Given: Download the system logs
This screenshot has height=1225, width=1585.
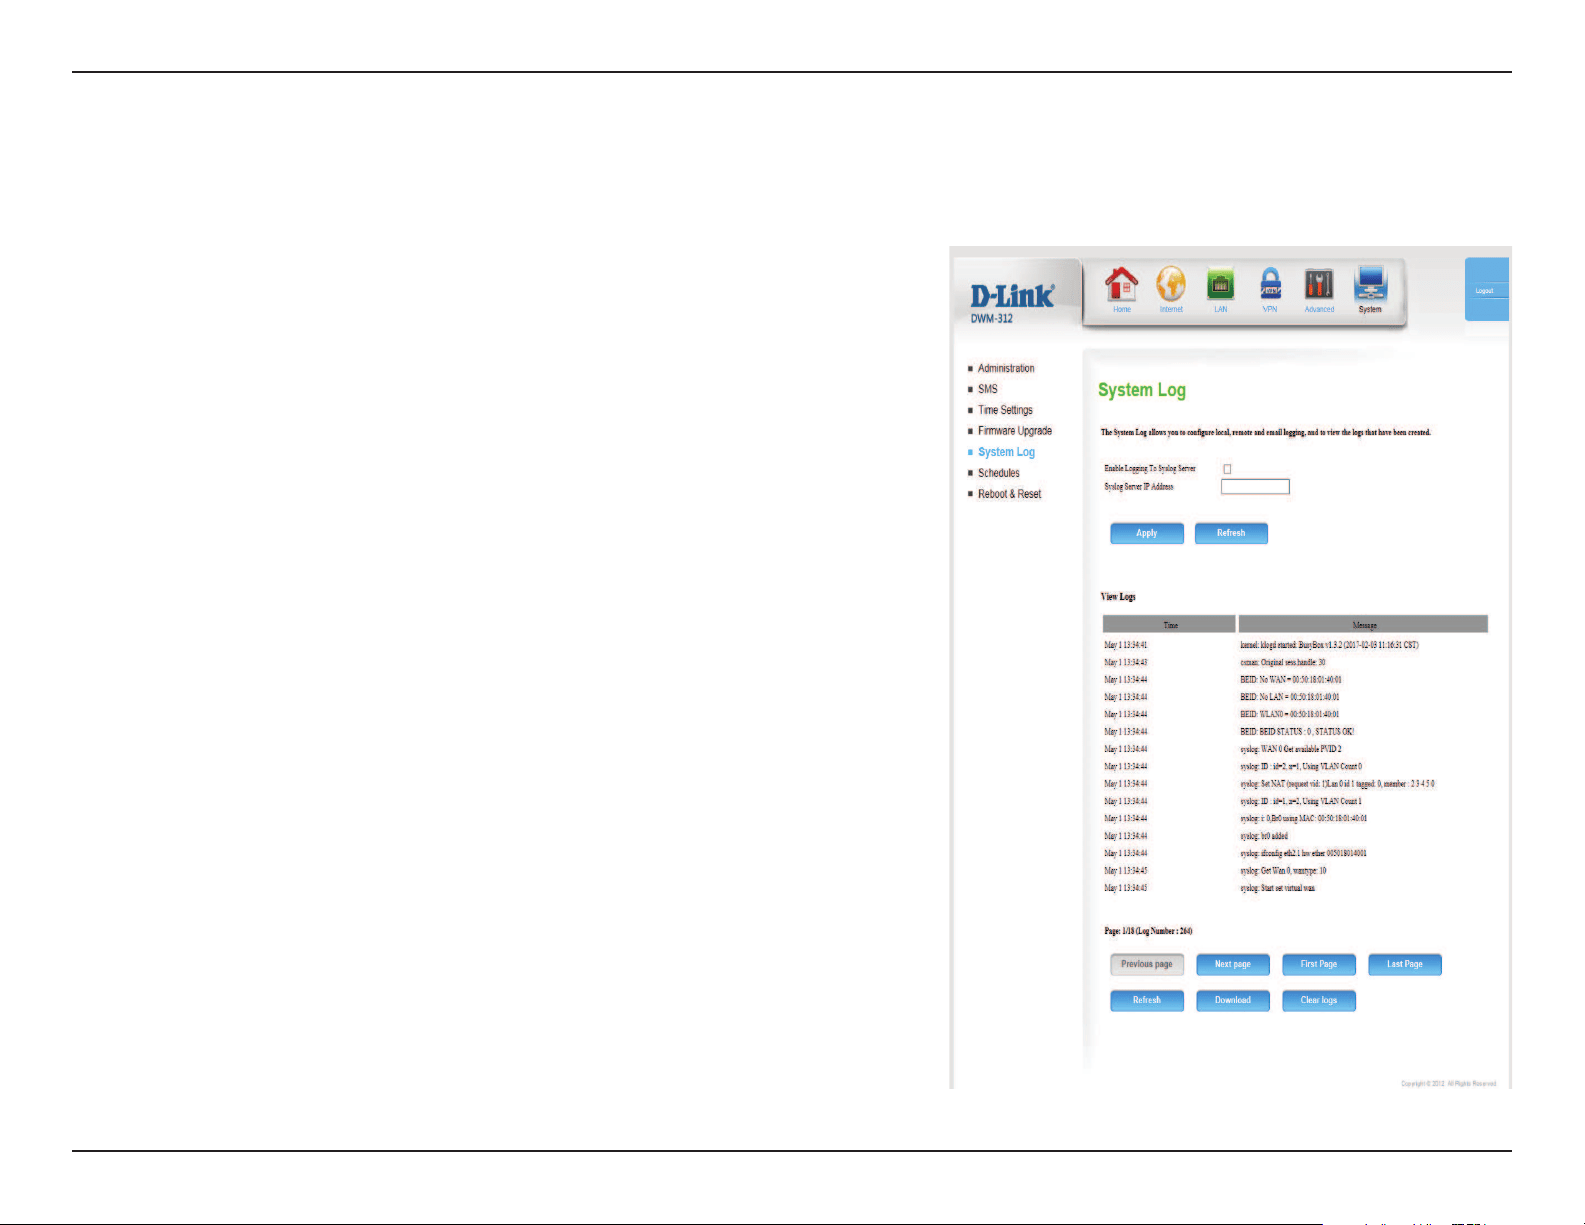Looking at the screenshot, I should (x=1233, y=1000).
